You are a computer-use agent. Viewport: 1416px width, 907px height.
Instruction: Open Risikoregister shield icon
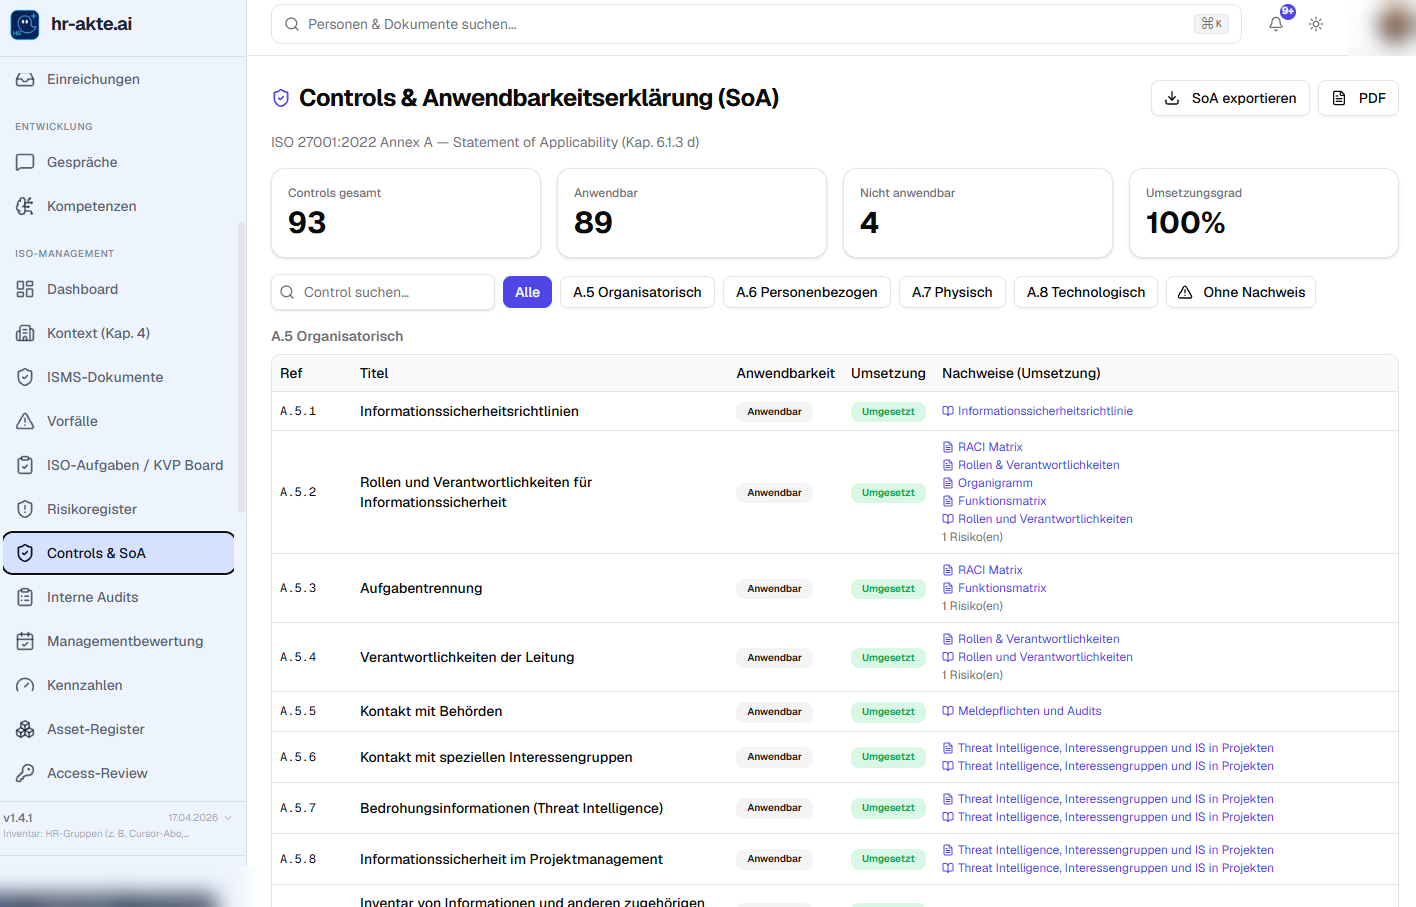tap(25, 509)
